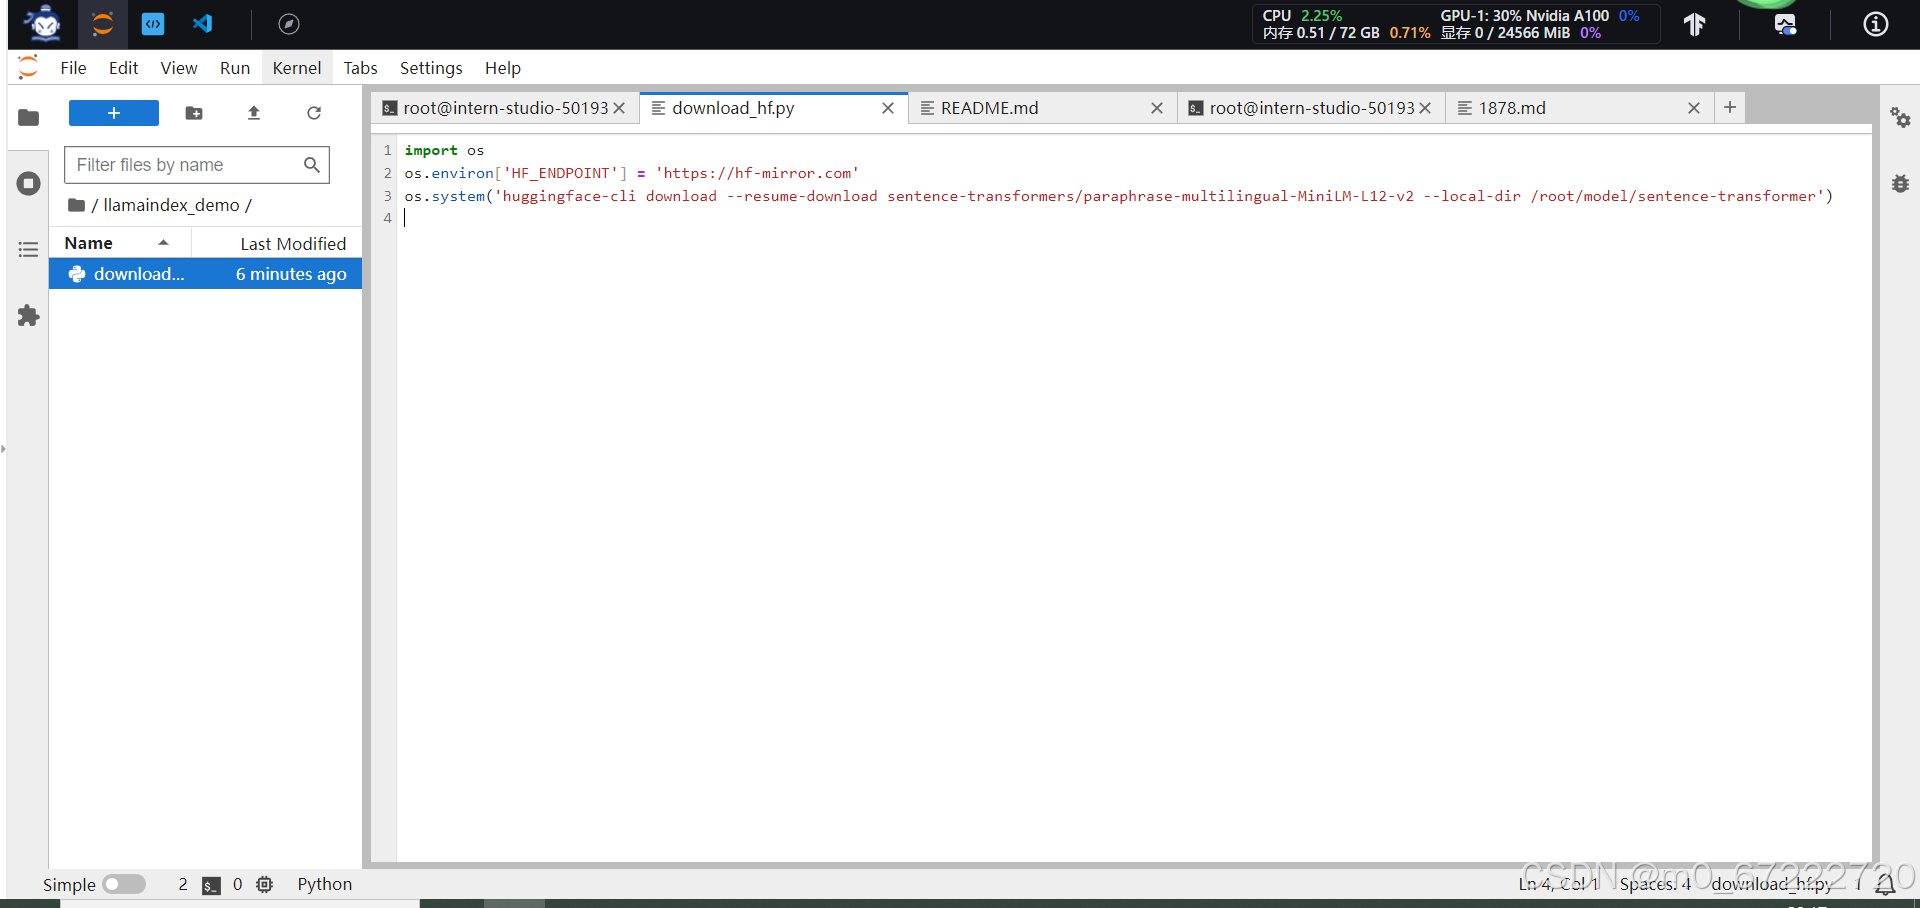Open the file browser sidebar panel
The height and width of the screenshot is (908, 1920).
[27, 117]
